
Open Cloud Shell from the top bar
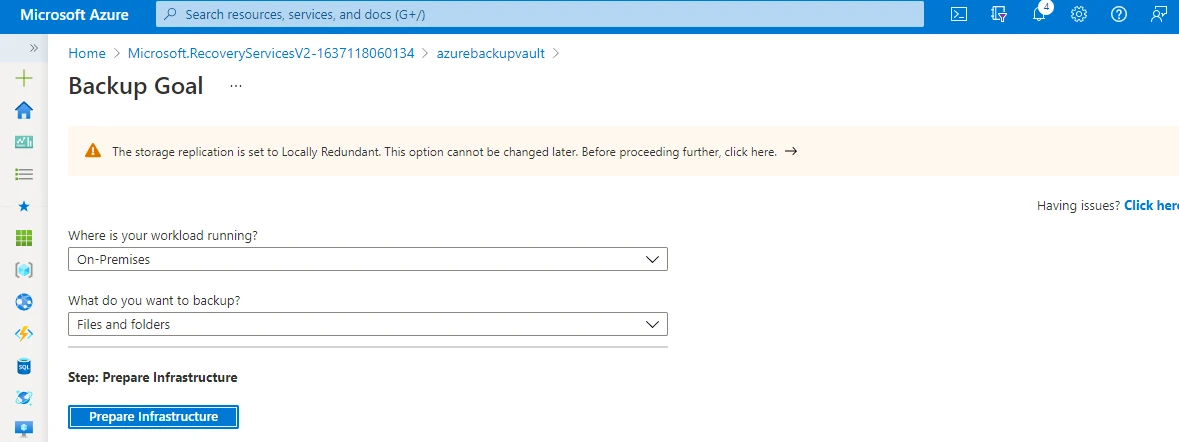click(x=959, y=14)
